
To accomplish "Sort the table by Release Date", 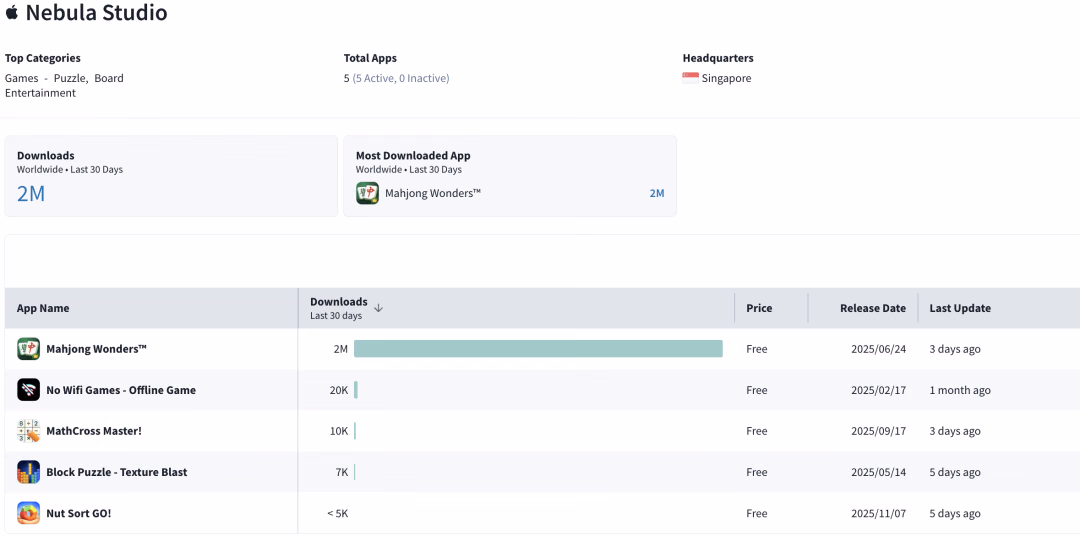I will [873, 308].
